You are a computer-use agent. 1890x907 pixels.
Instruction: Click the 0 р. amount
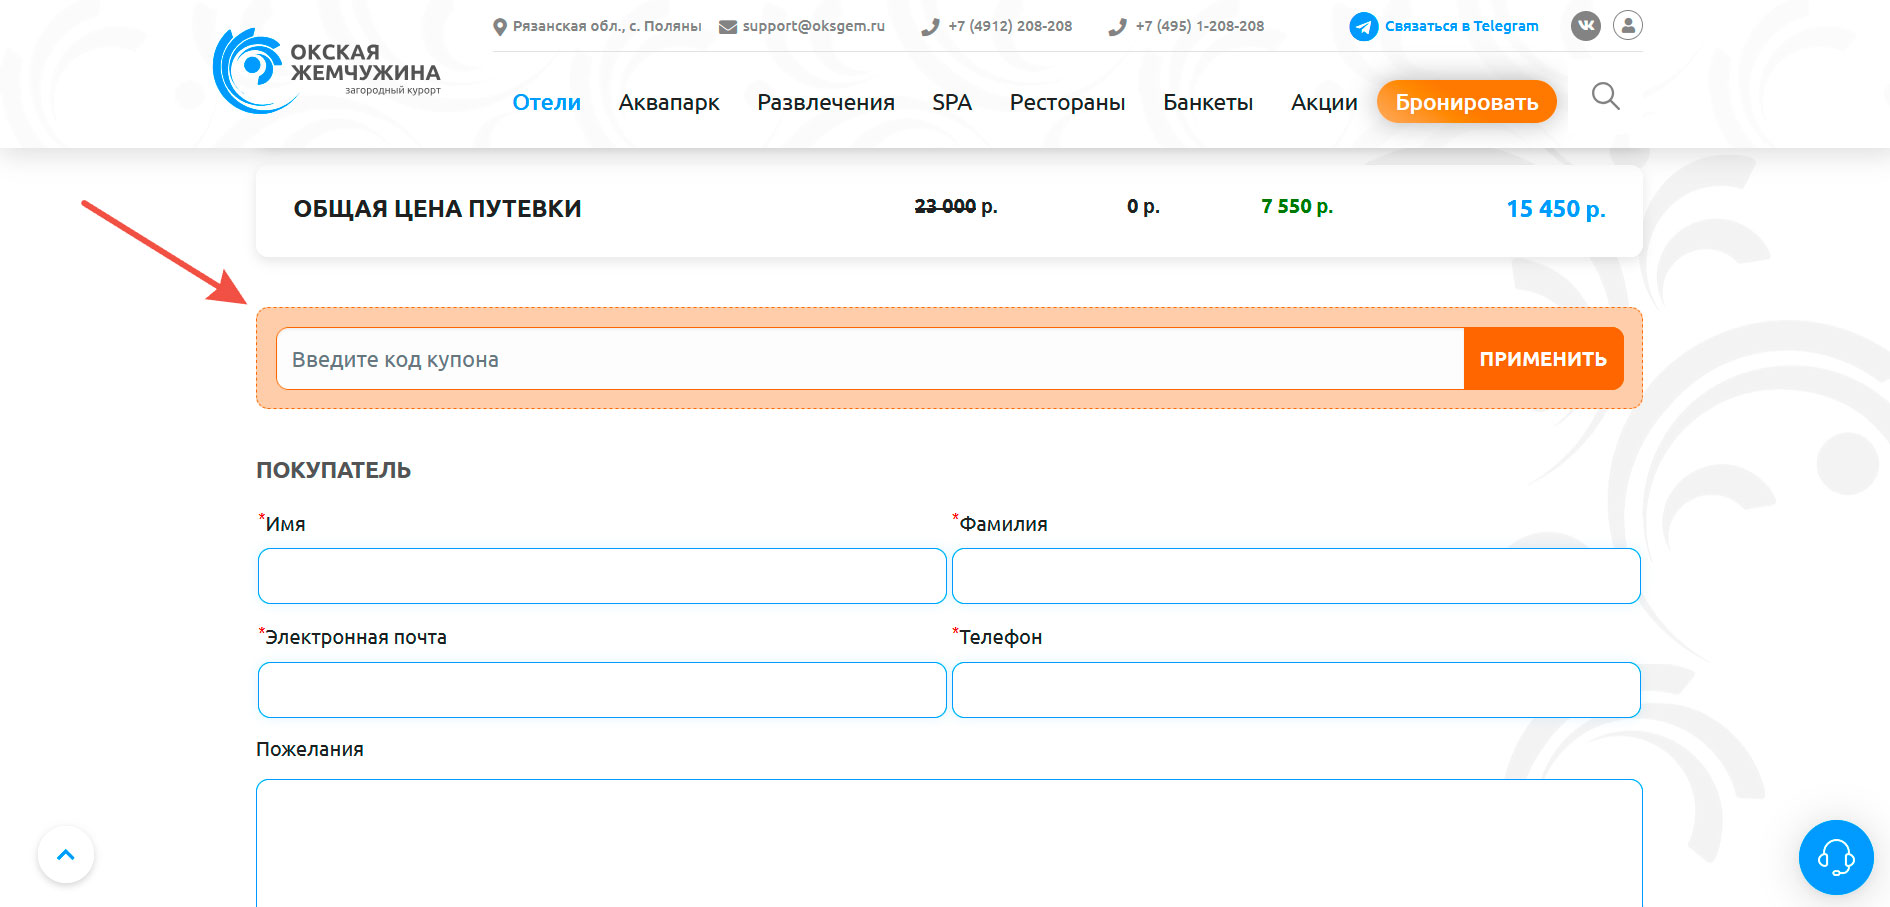1143,206
